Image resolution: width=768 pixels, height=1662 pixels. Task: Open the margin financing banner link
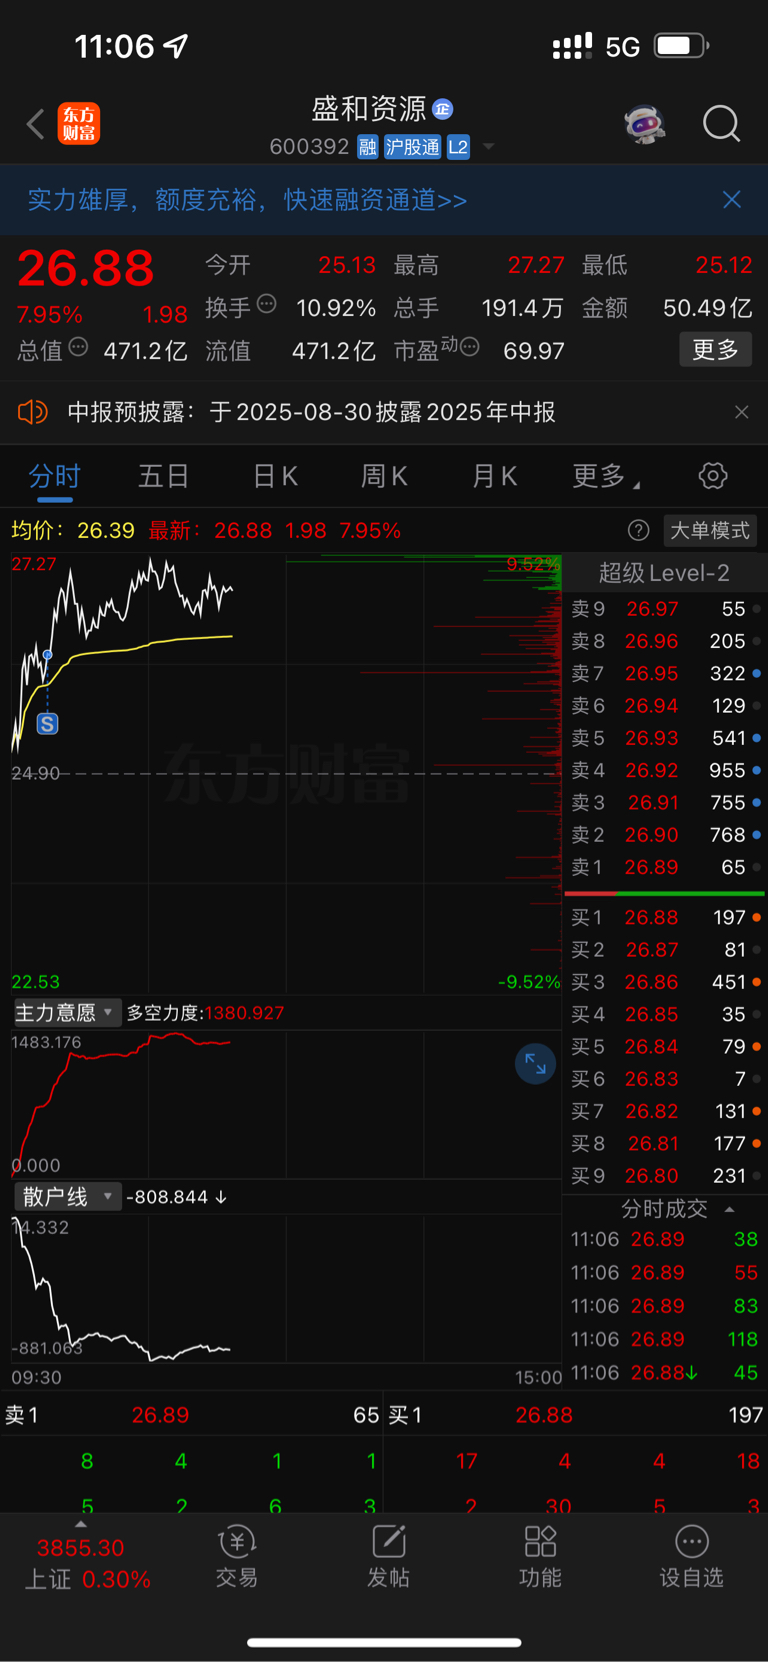pos(247,200)
